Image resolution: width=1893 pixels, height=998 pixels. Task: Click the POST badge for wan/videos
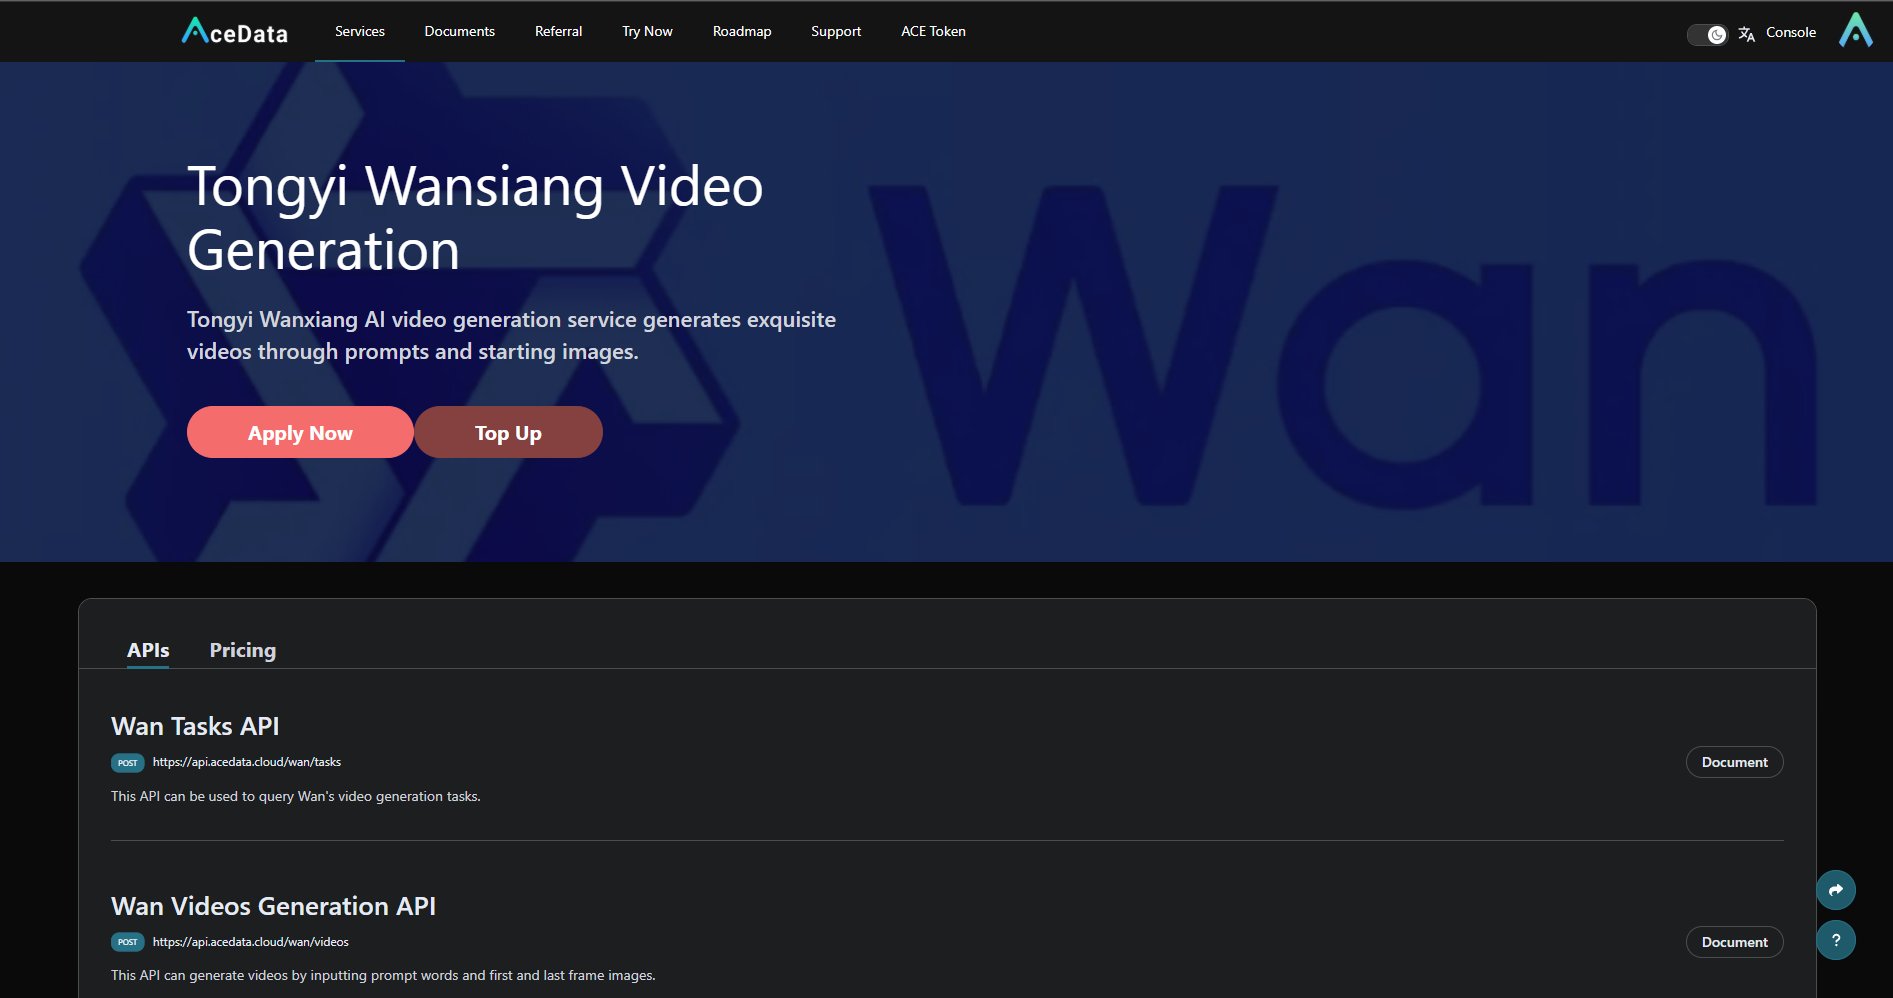127,942
